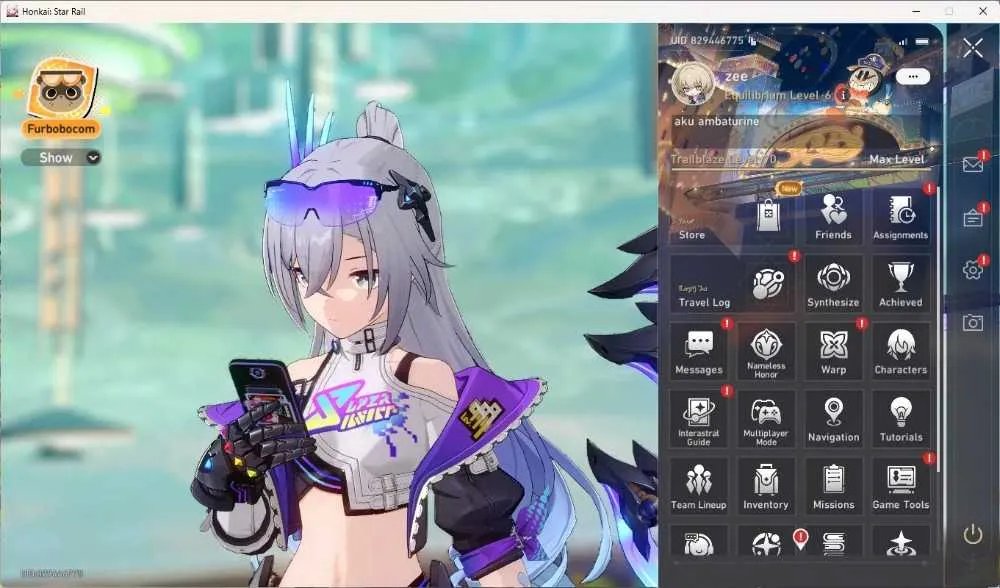The height and width of the screenshot is (588, 1000).
Task: Click the UID 829446775 text
Action: click(x=707, y=40)
